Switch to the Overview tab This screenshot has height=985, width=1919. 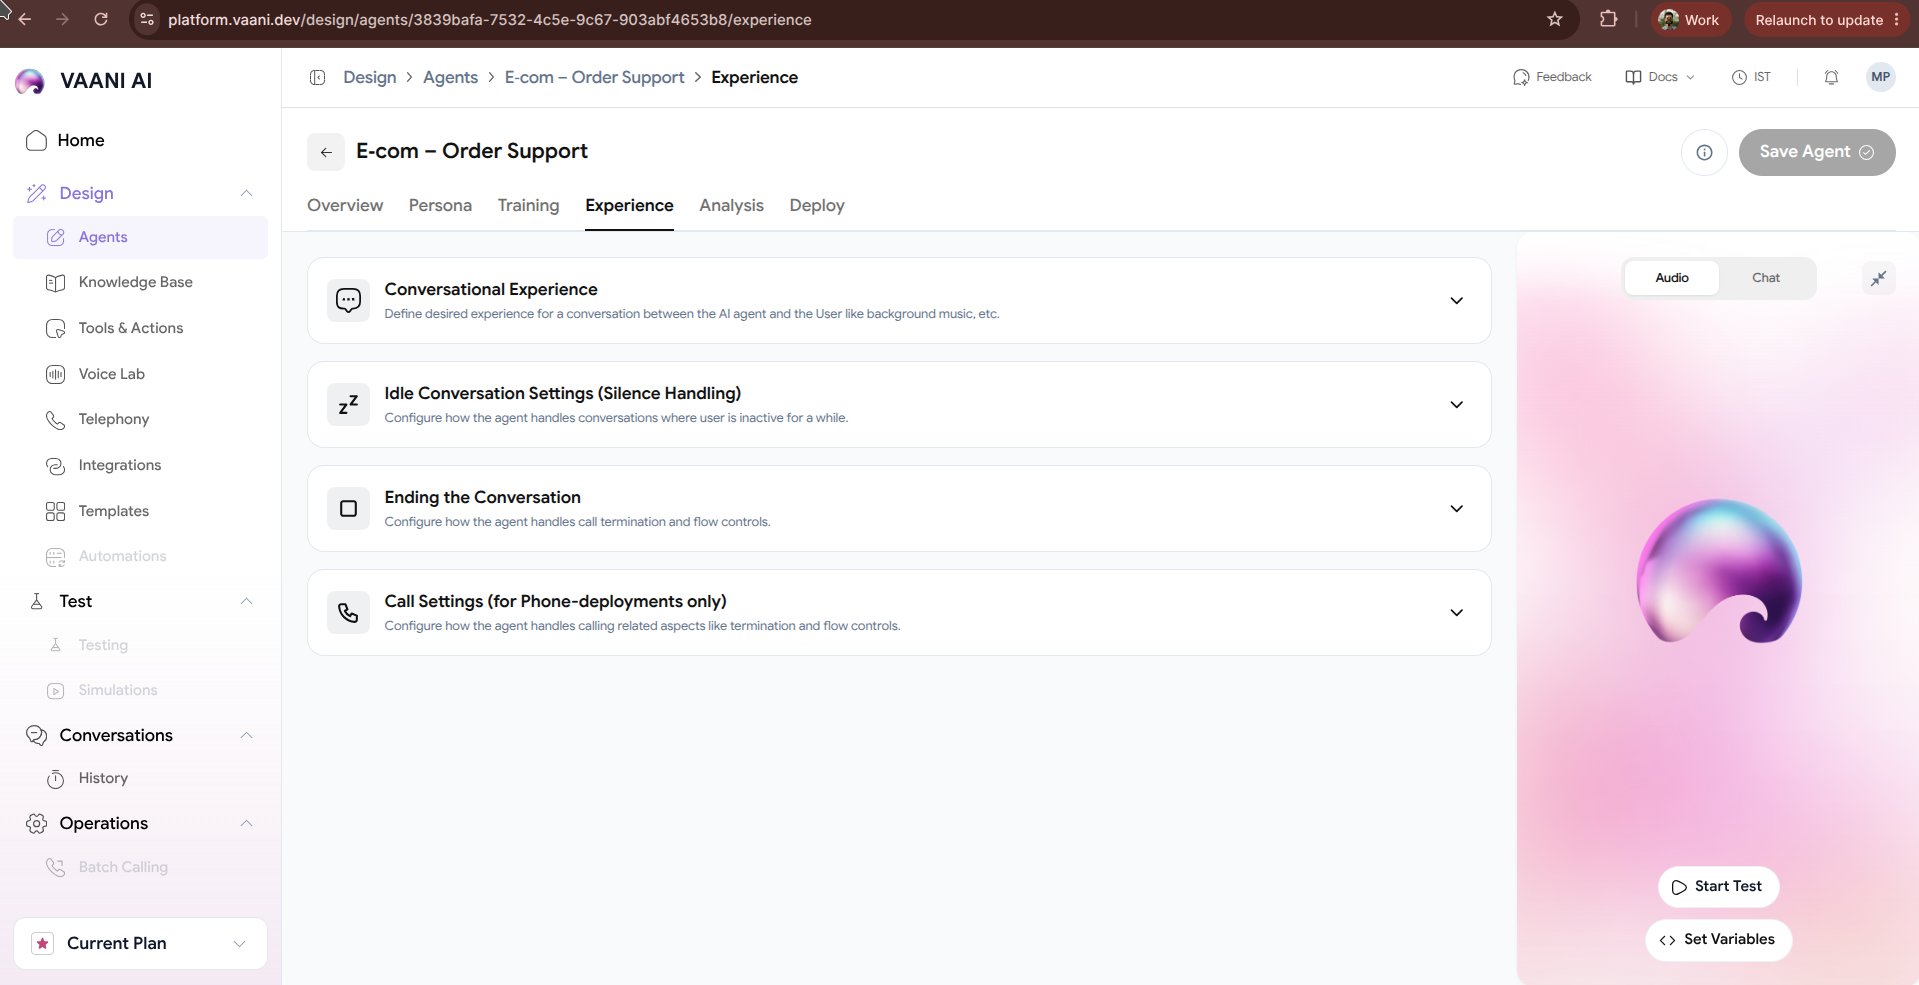(345, 205)
